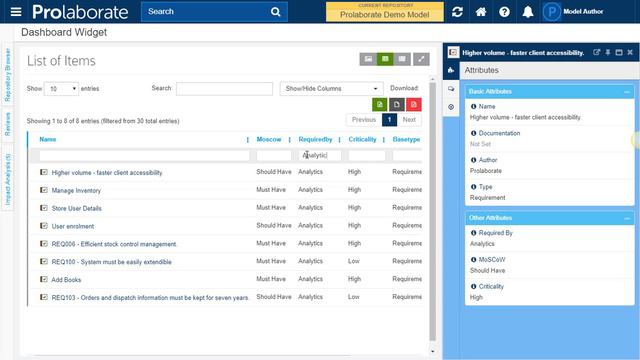Download list as red PDF file
Image resolution: width=640 pixels, height=360 pixels.
coord(413,104)
